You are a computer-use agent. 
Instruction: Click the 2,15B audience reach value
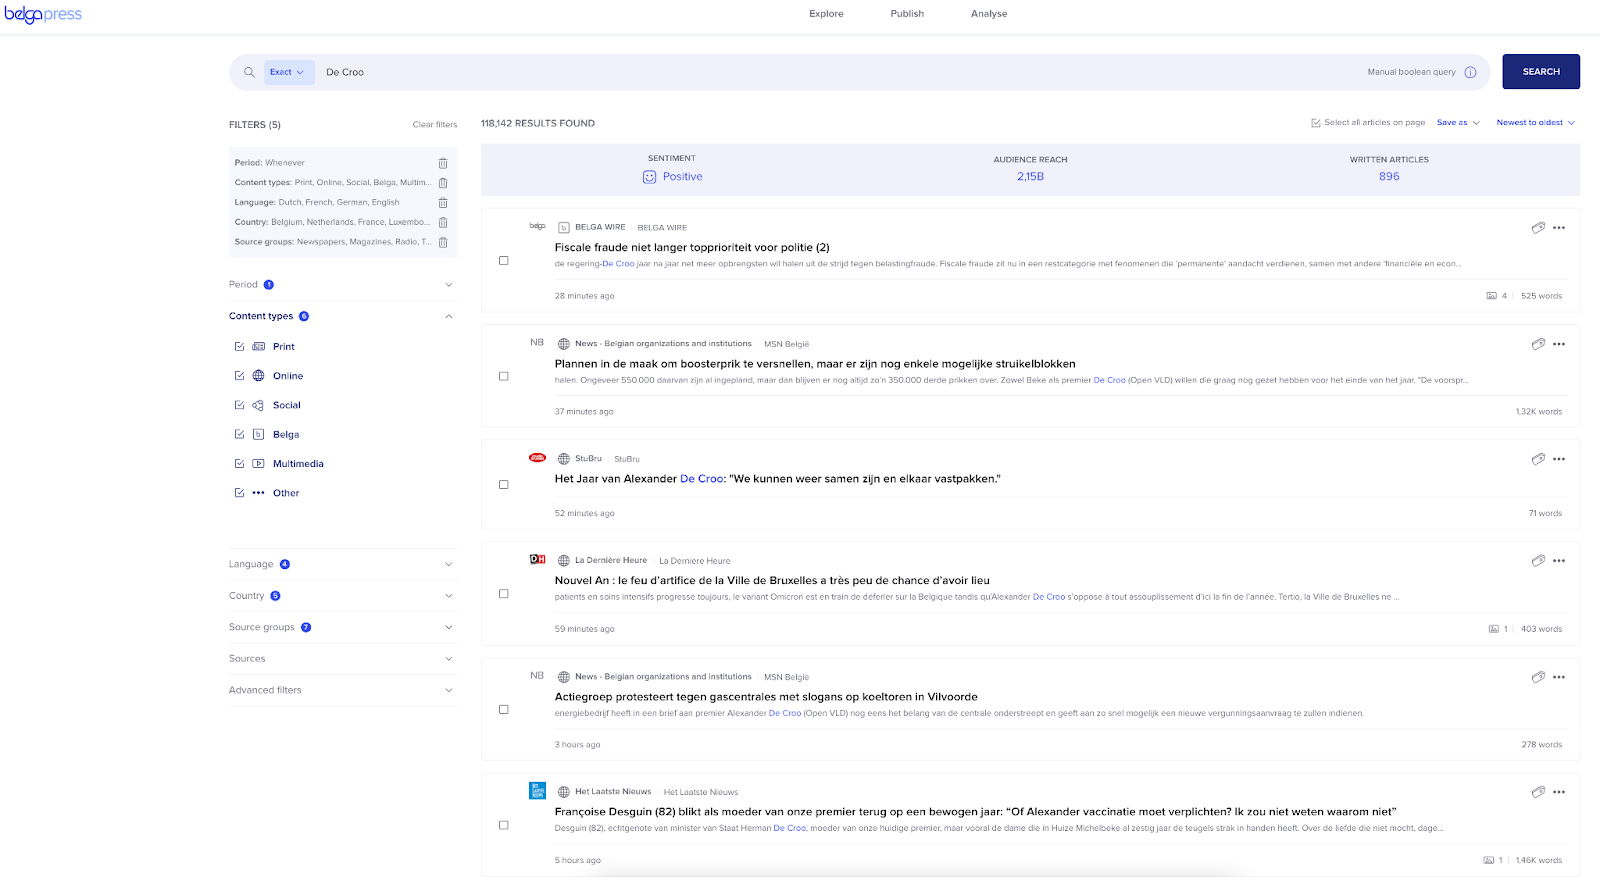pyautogui.click(x=1030, y=177)
